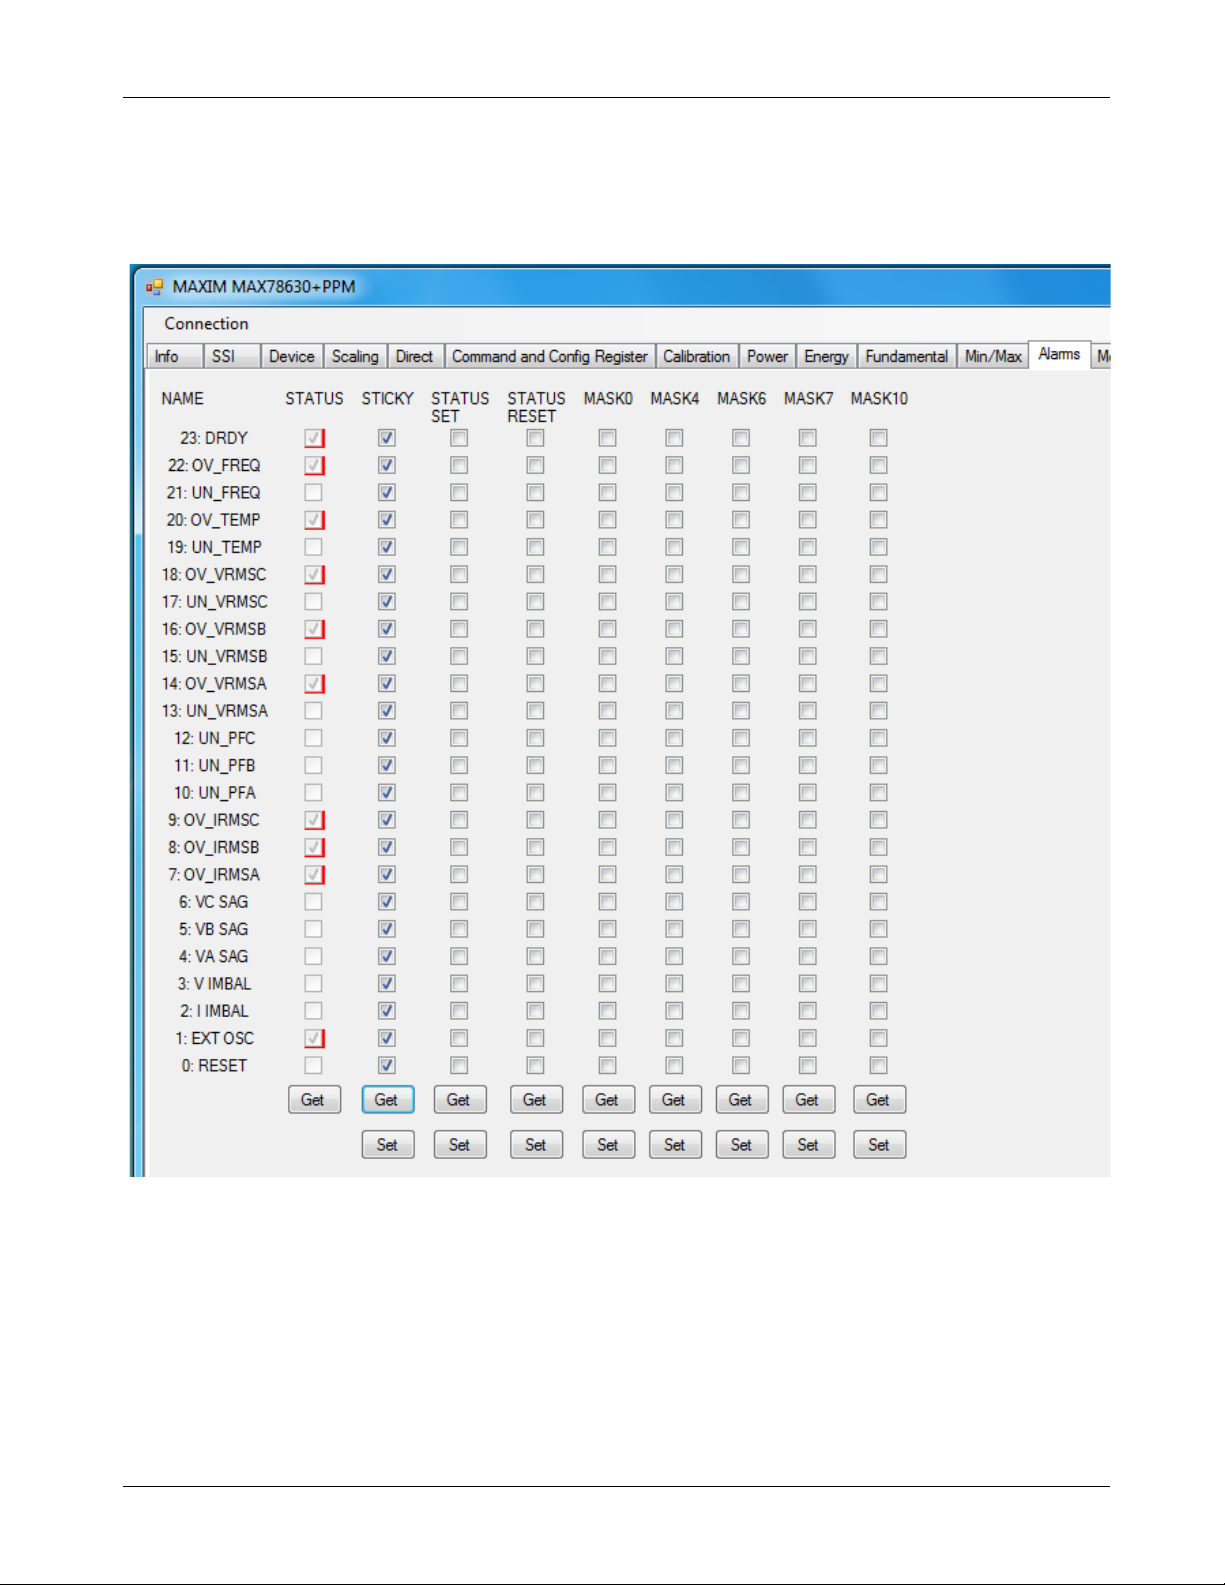
Task: Check MASK6 for 17: UN_VRMSC
Action: 741,602
